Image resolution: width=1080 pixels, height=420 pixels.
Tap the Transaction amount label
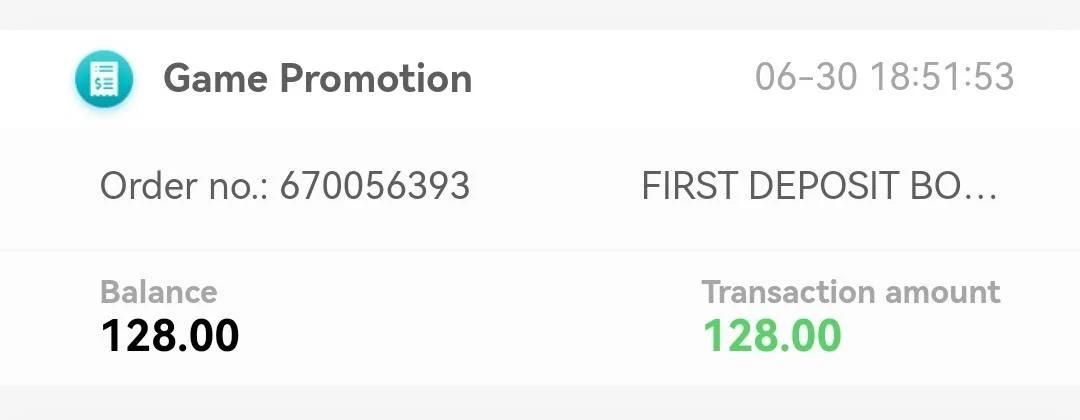(x=851, y=292)
